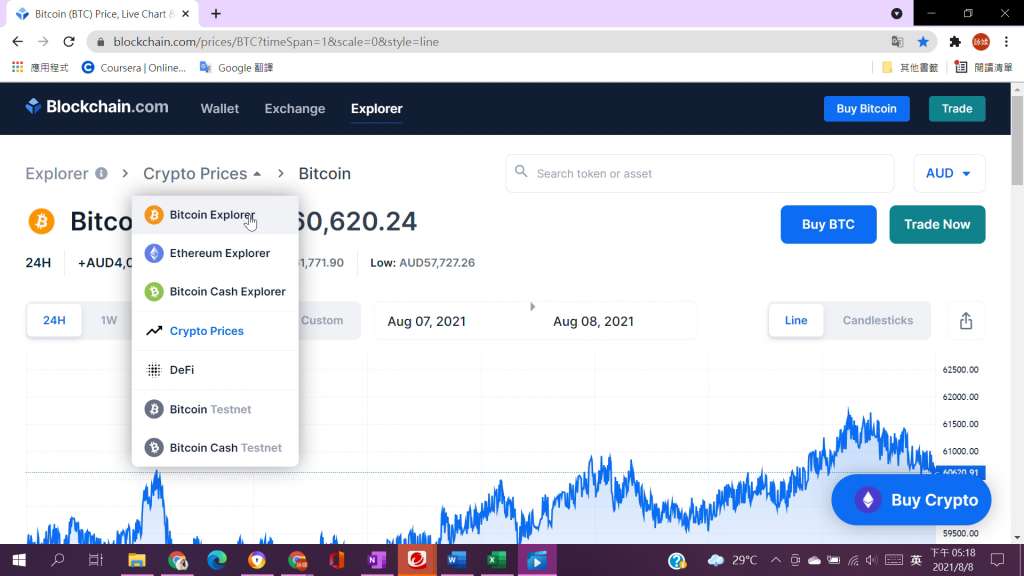Open Bitcoin Explorer from dropdown menu
This screenshot has width=1024, height=576.
pos(215,215)
